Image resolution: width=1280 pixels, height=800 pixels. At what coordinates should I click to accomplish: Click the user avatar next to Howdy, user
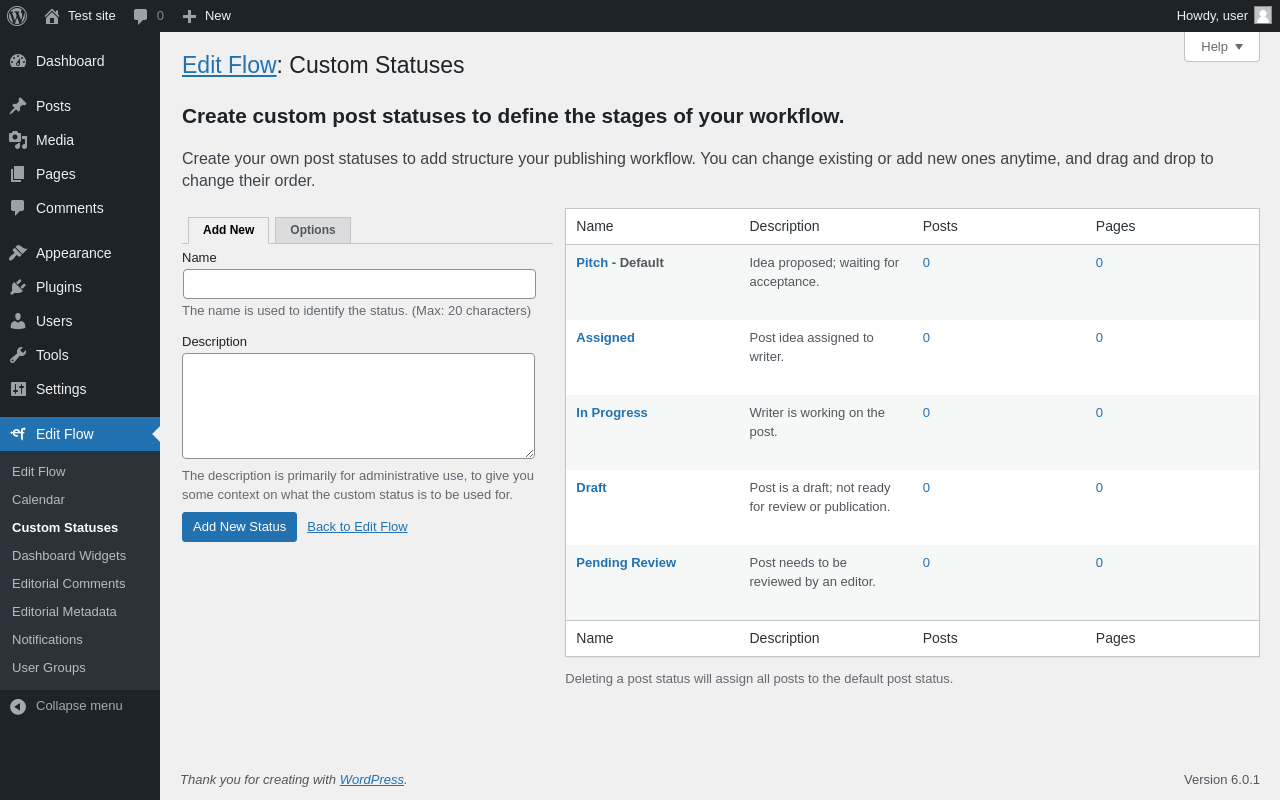1263,15
